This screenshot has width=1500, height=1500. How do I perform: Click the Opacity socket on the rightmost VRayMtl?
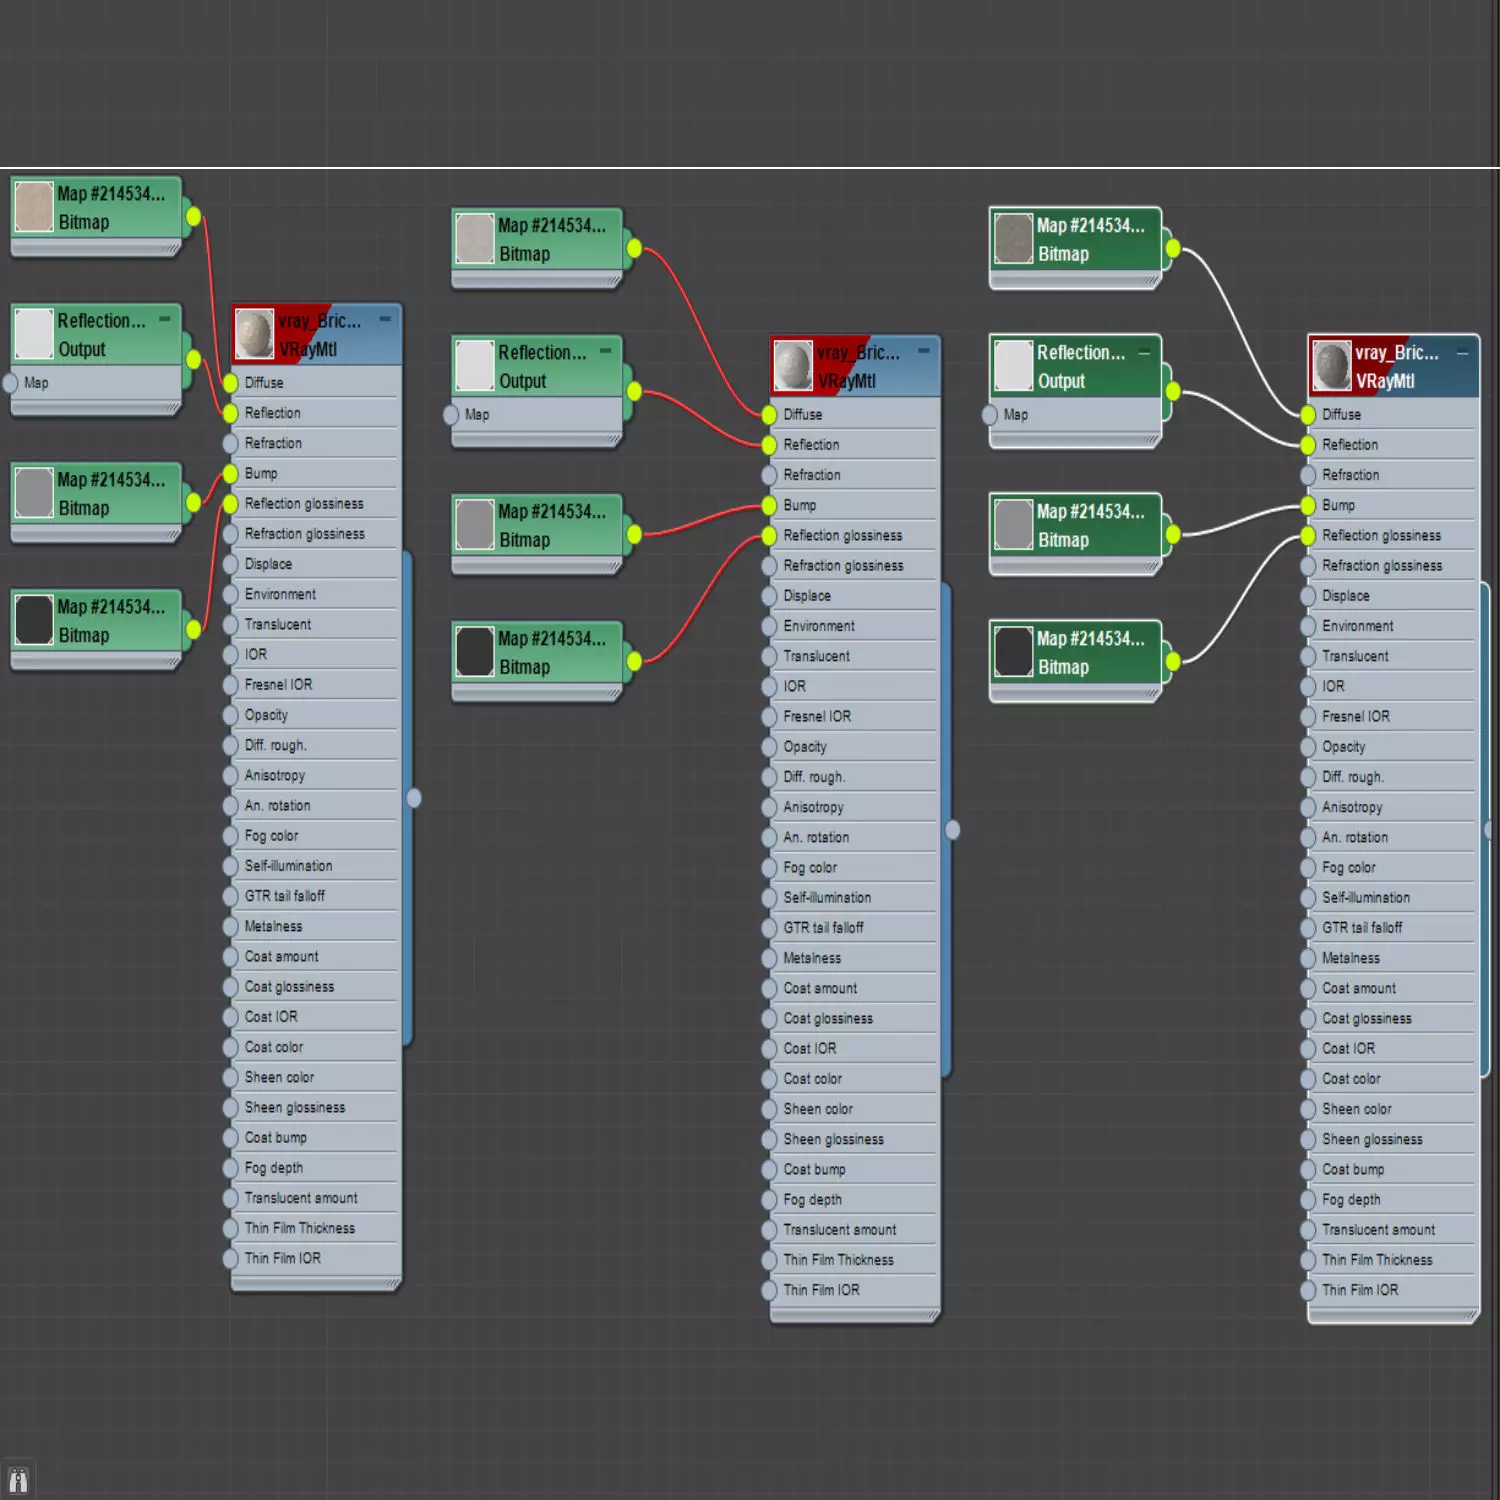pyautogui.click(x=1307, y=747)
